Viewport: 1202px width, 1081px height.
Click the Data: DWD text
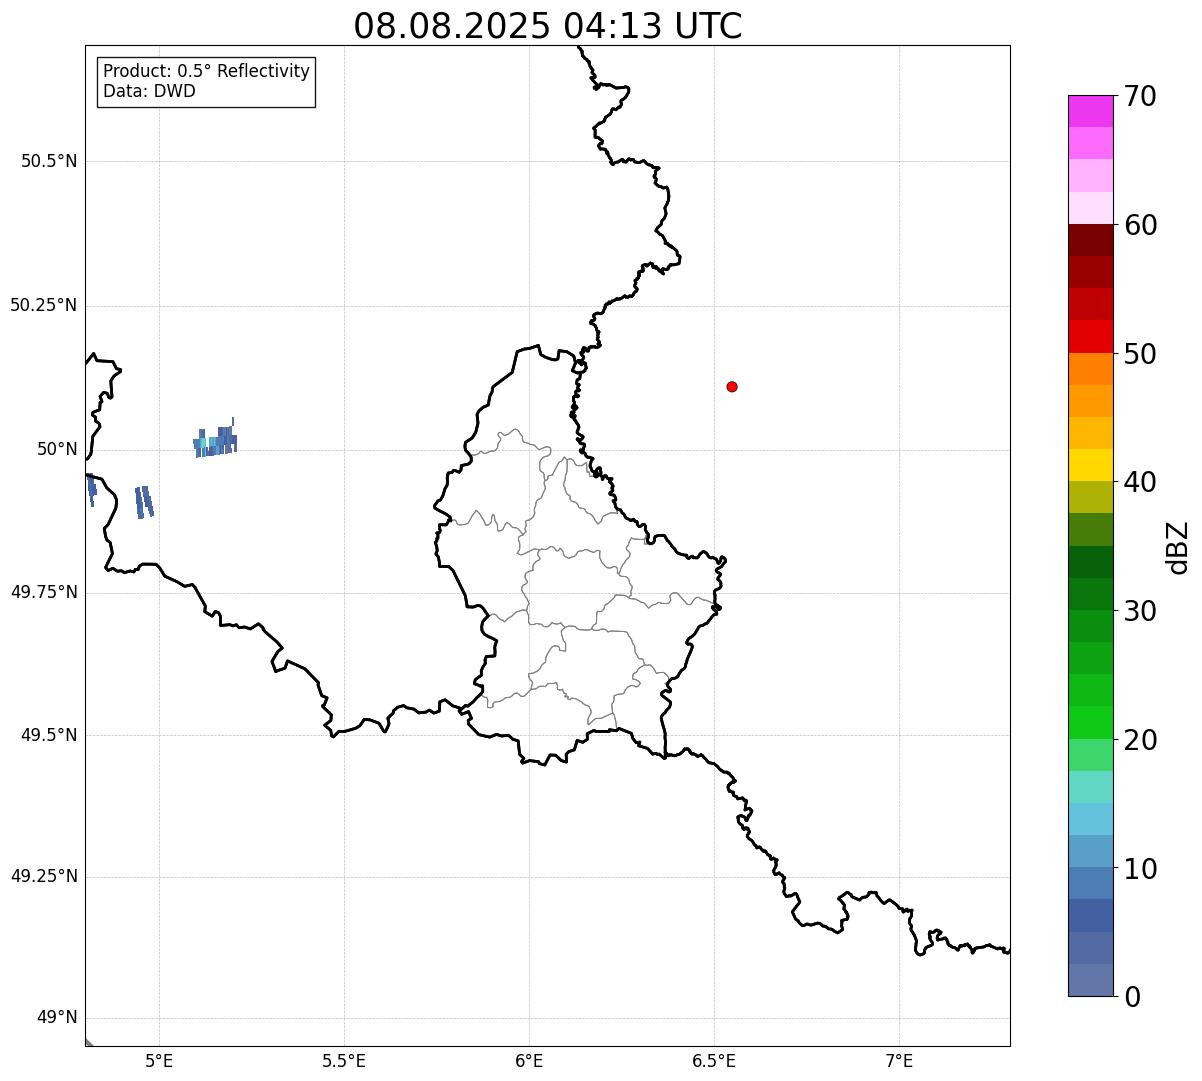[x=149, y=91]
